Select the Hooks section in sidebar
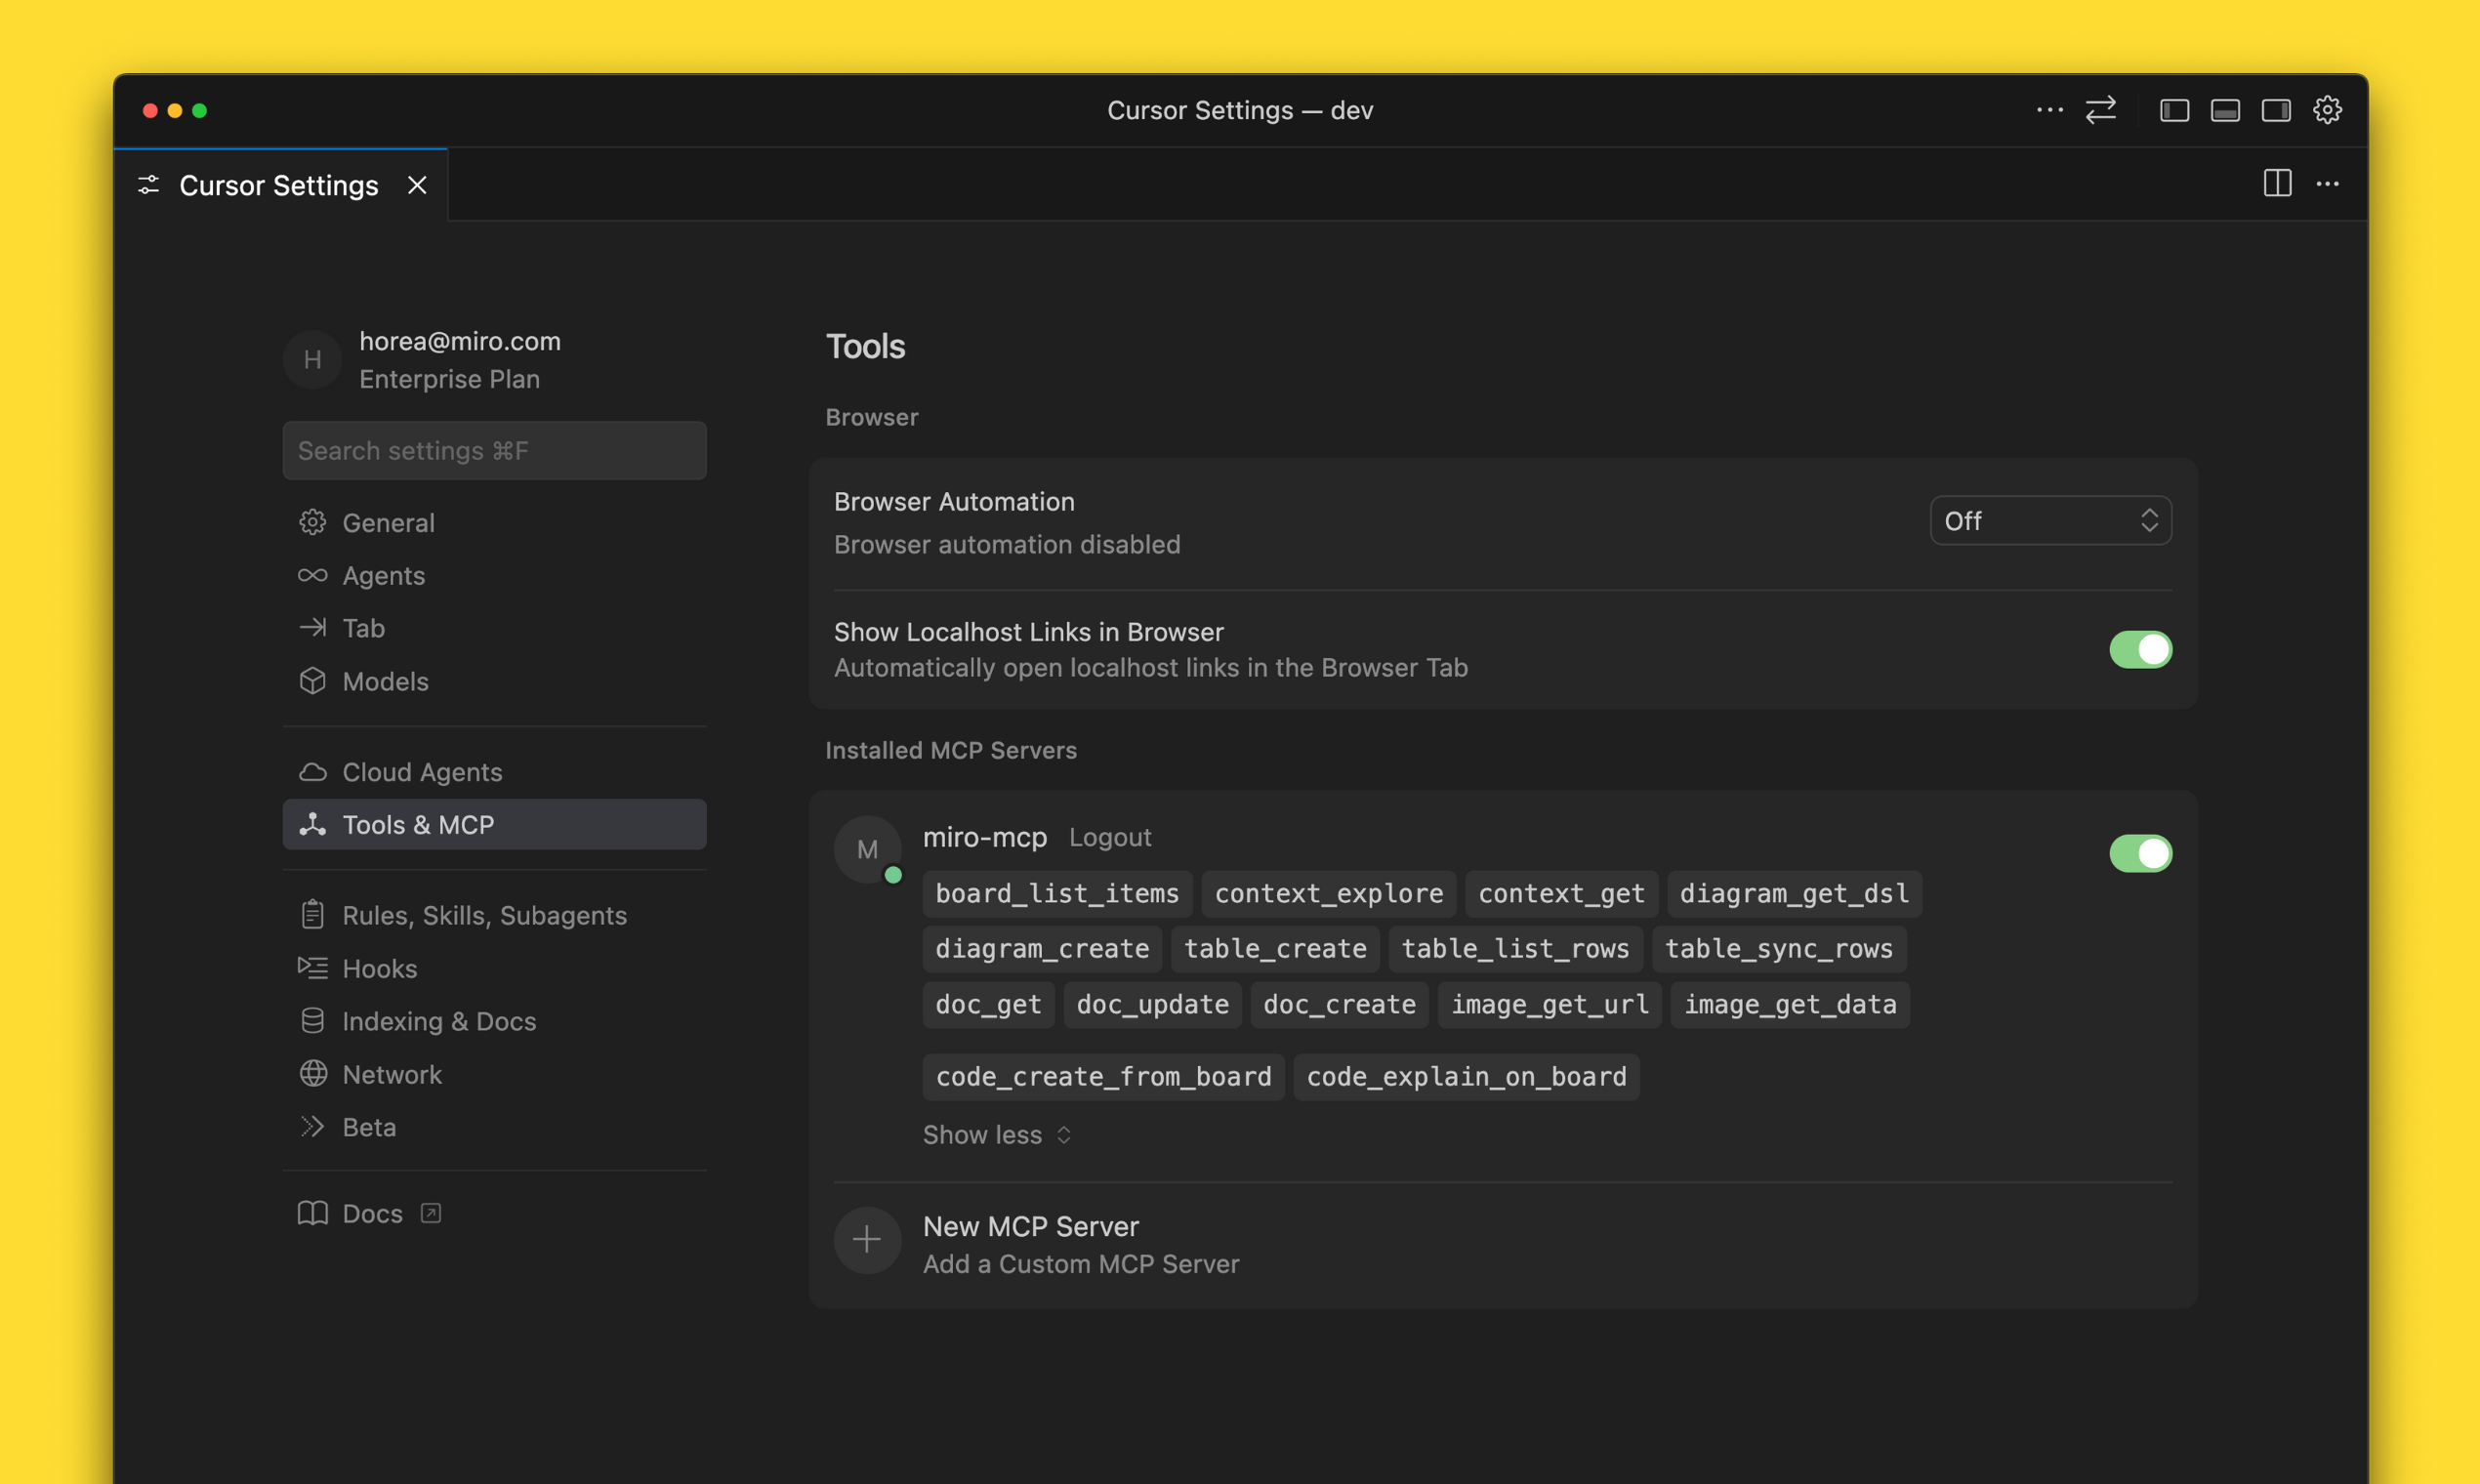Screen dimensions: 2480x1484 click(380, 968)
